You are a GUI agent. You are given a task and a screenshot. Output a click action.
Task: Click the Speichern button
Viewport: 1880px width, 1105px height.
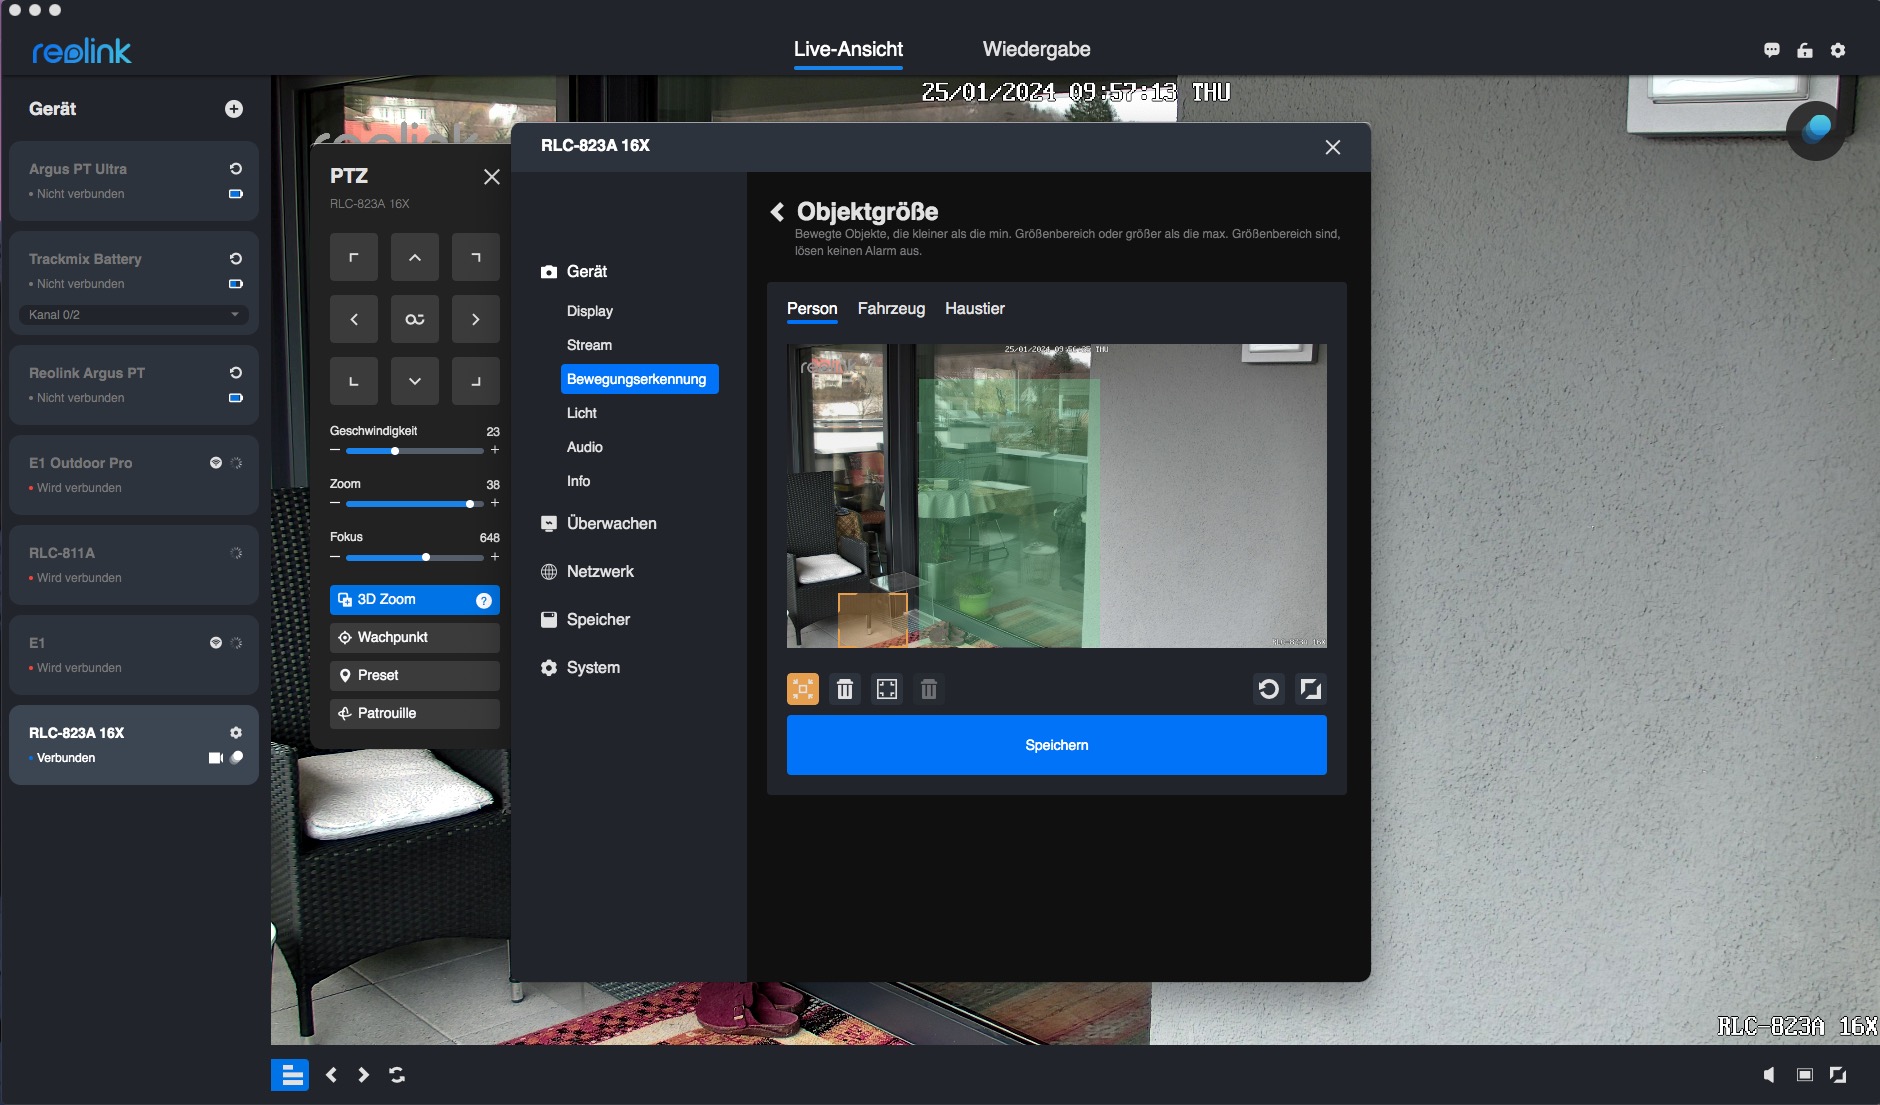(x=1056, y=745)
